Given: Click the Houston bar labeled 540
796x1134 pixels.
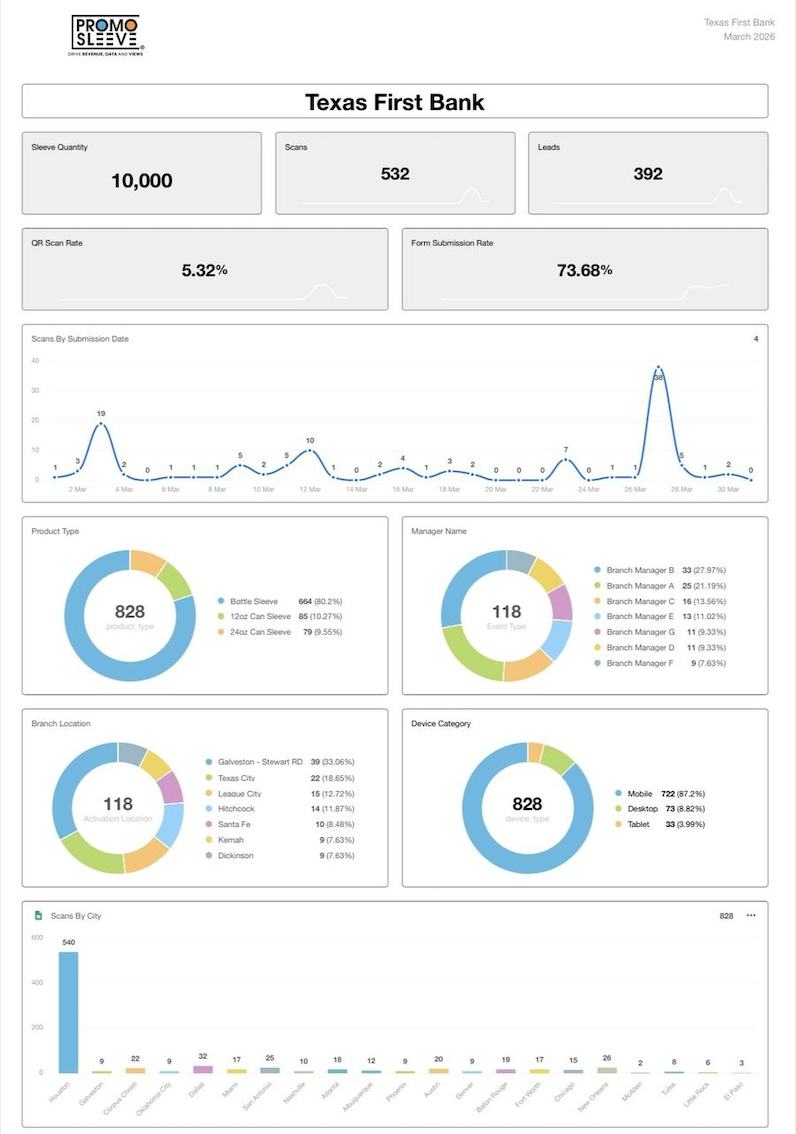Looking at the screenshot, I should click(69, 1012).
